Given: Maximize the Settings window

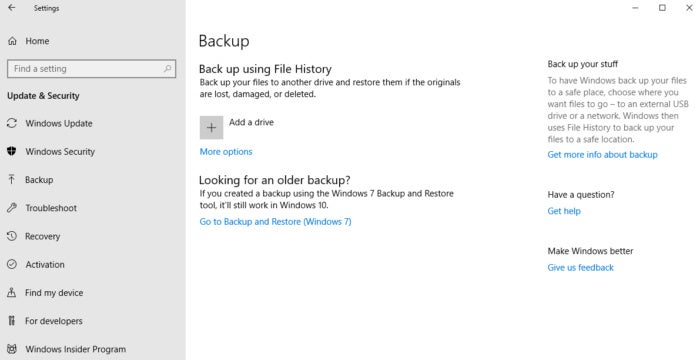Looking at the screenshot, I should [662, 8].
